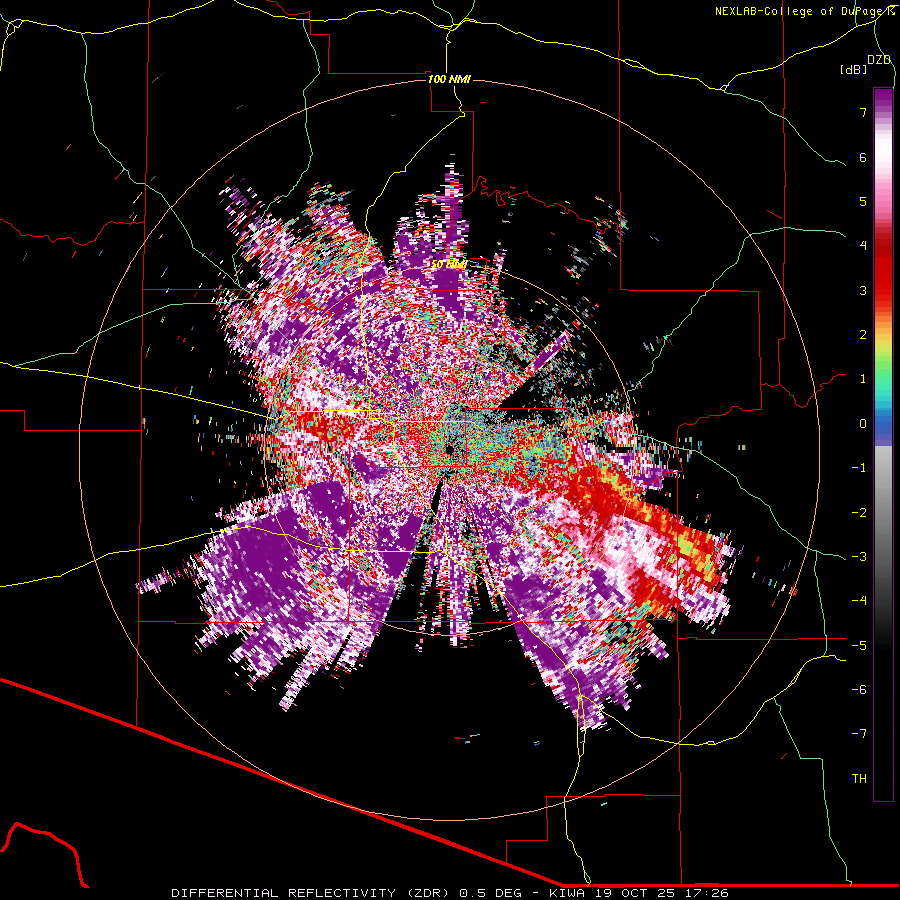This screenshot has width=900, height=900.
Task: Click the -7 value on the dB scale
Action: 859,734
